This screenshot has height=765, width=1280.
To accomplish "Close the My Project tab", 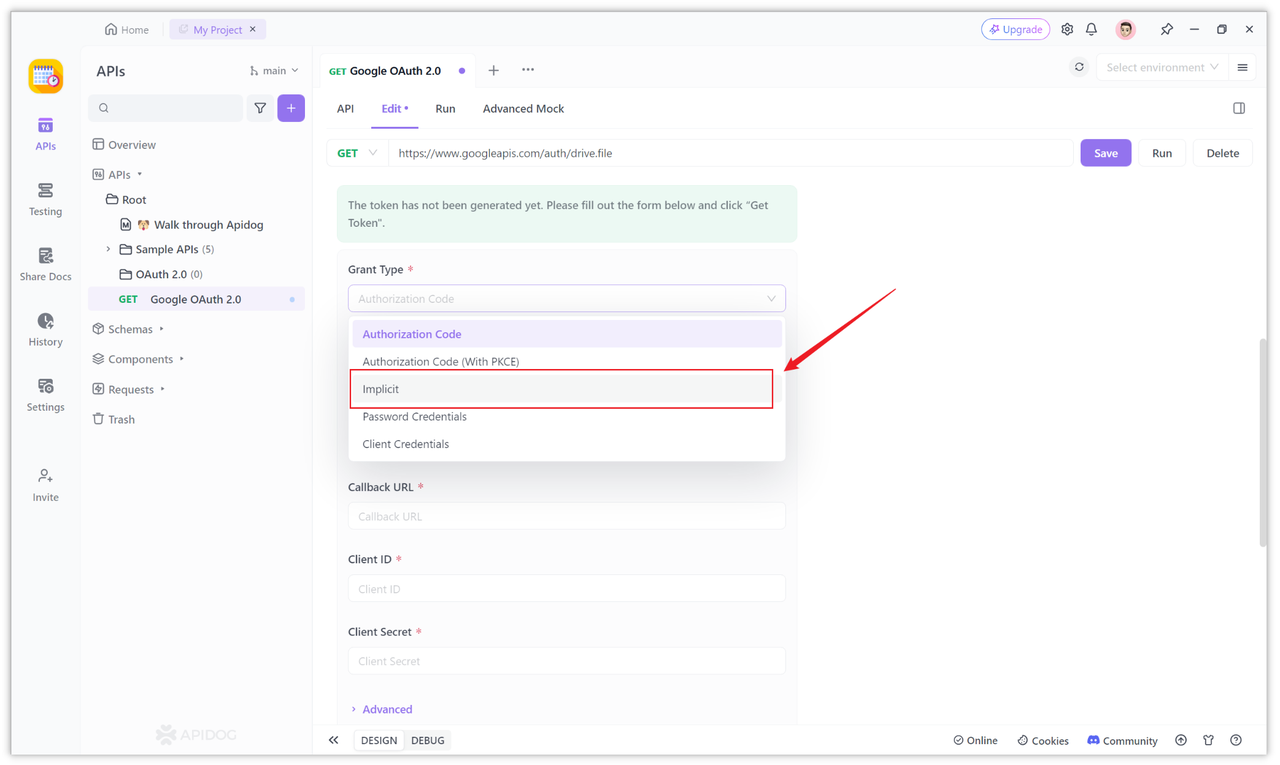I will tap(253, 30).
